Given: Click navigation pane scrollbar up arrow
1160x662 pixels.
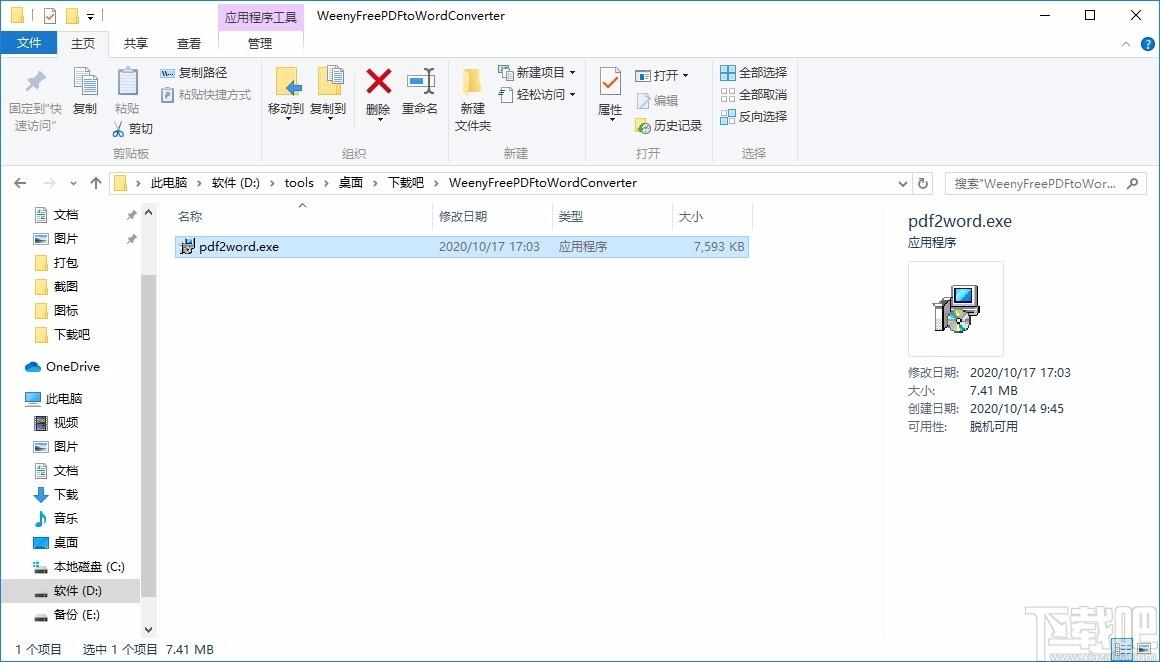Looking at the screenshot, I should [148, 213].
